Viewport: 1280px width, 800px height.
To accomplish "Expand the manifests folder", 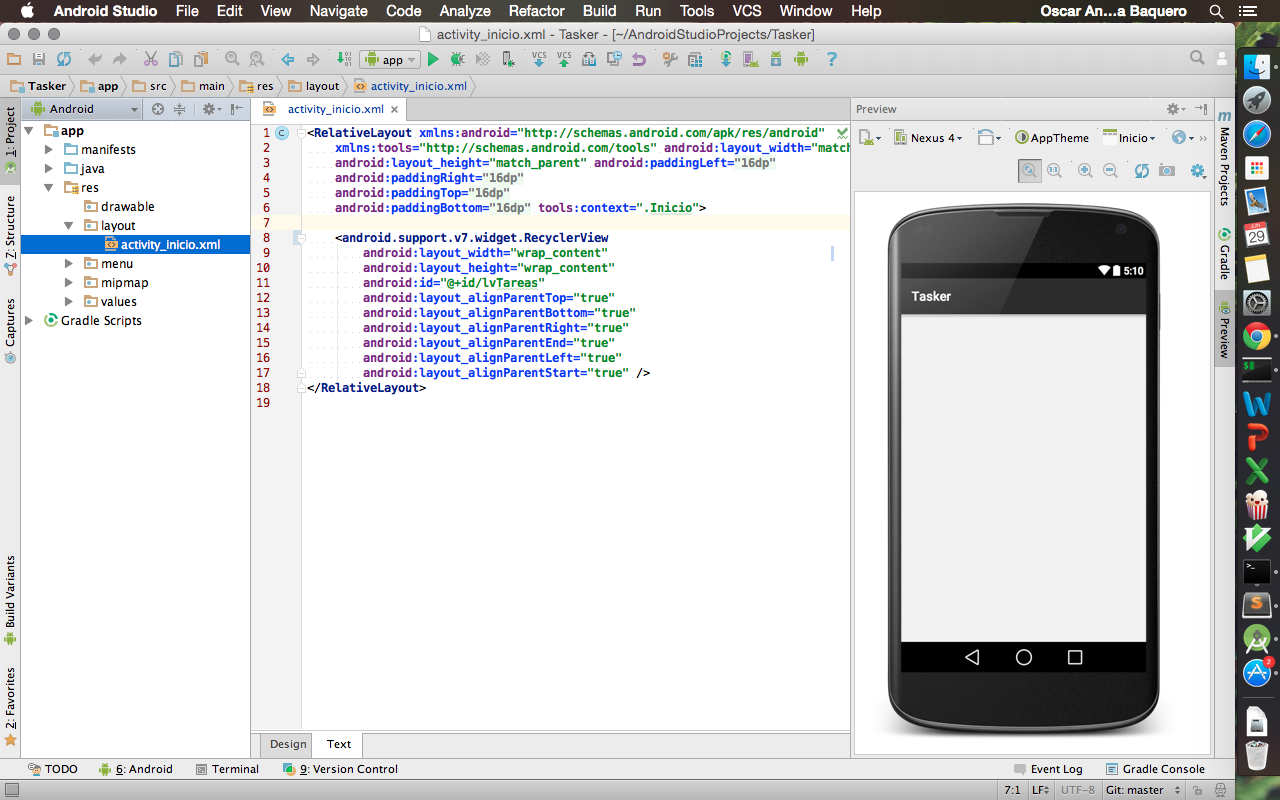I will coord(49,149).
